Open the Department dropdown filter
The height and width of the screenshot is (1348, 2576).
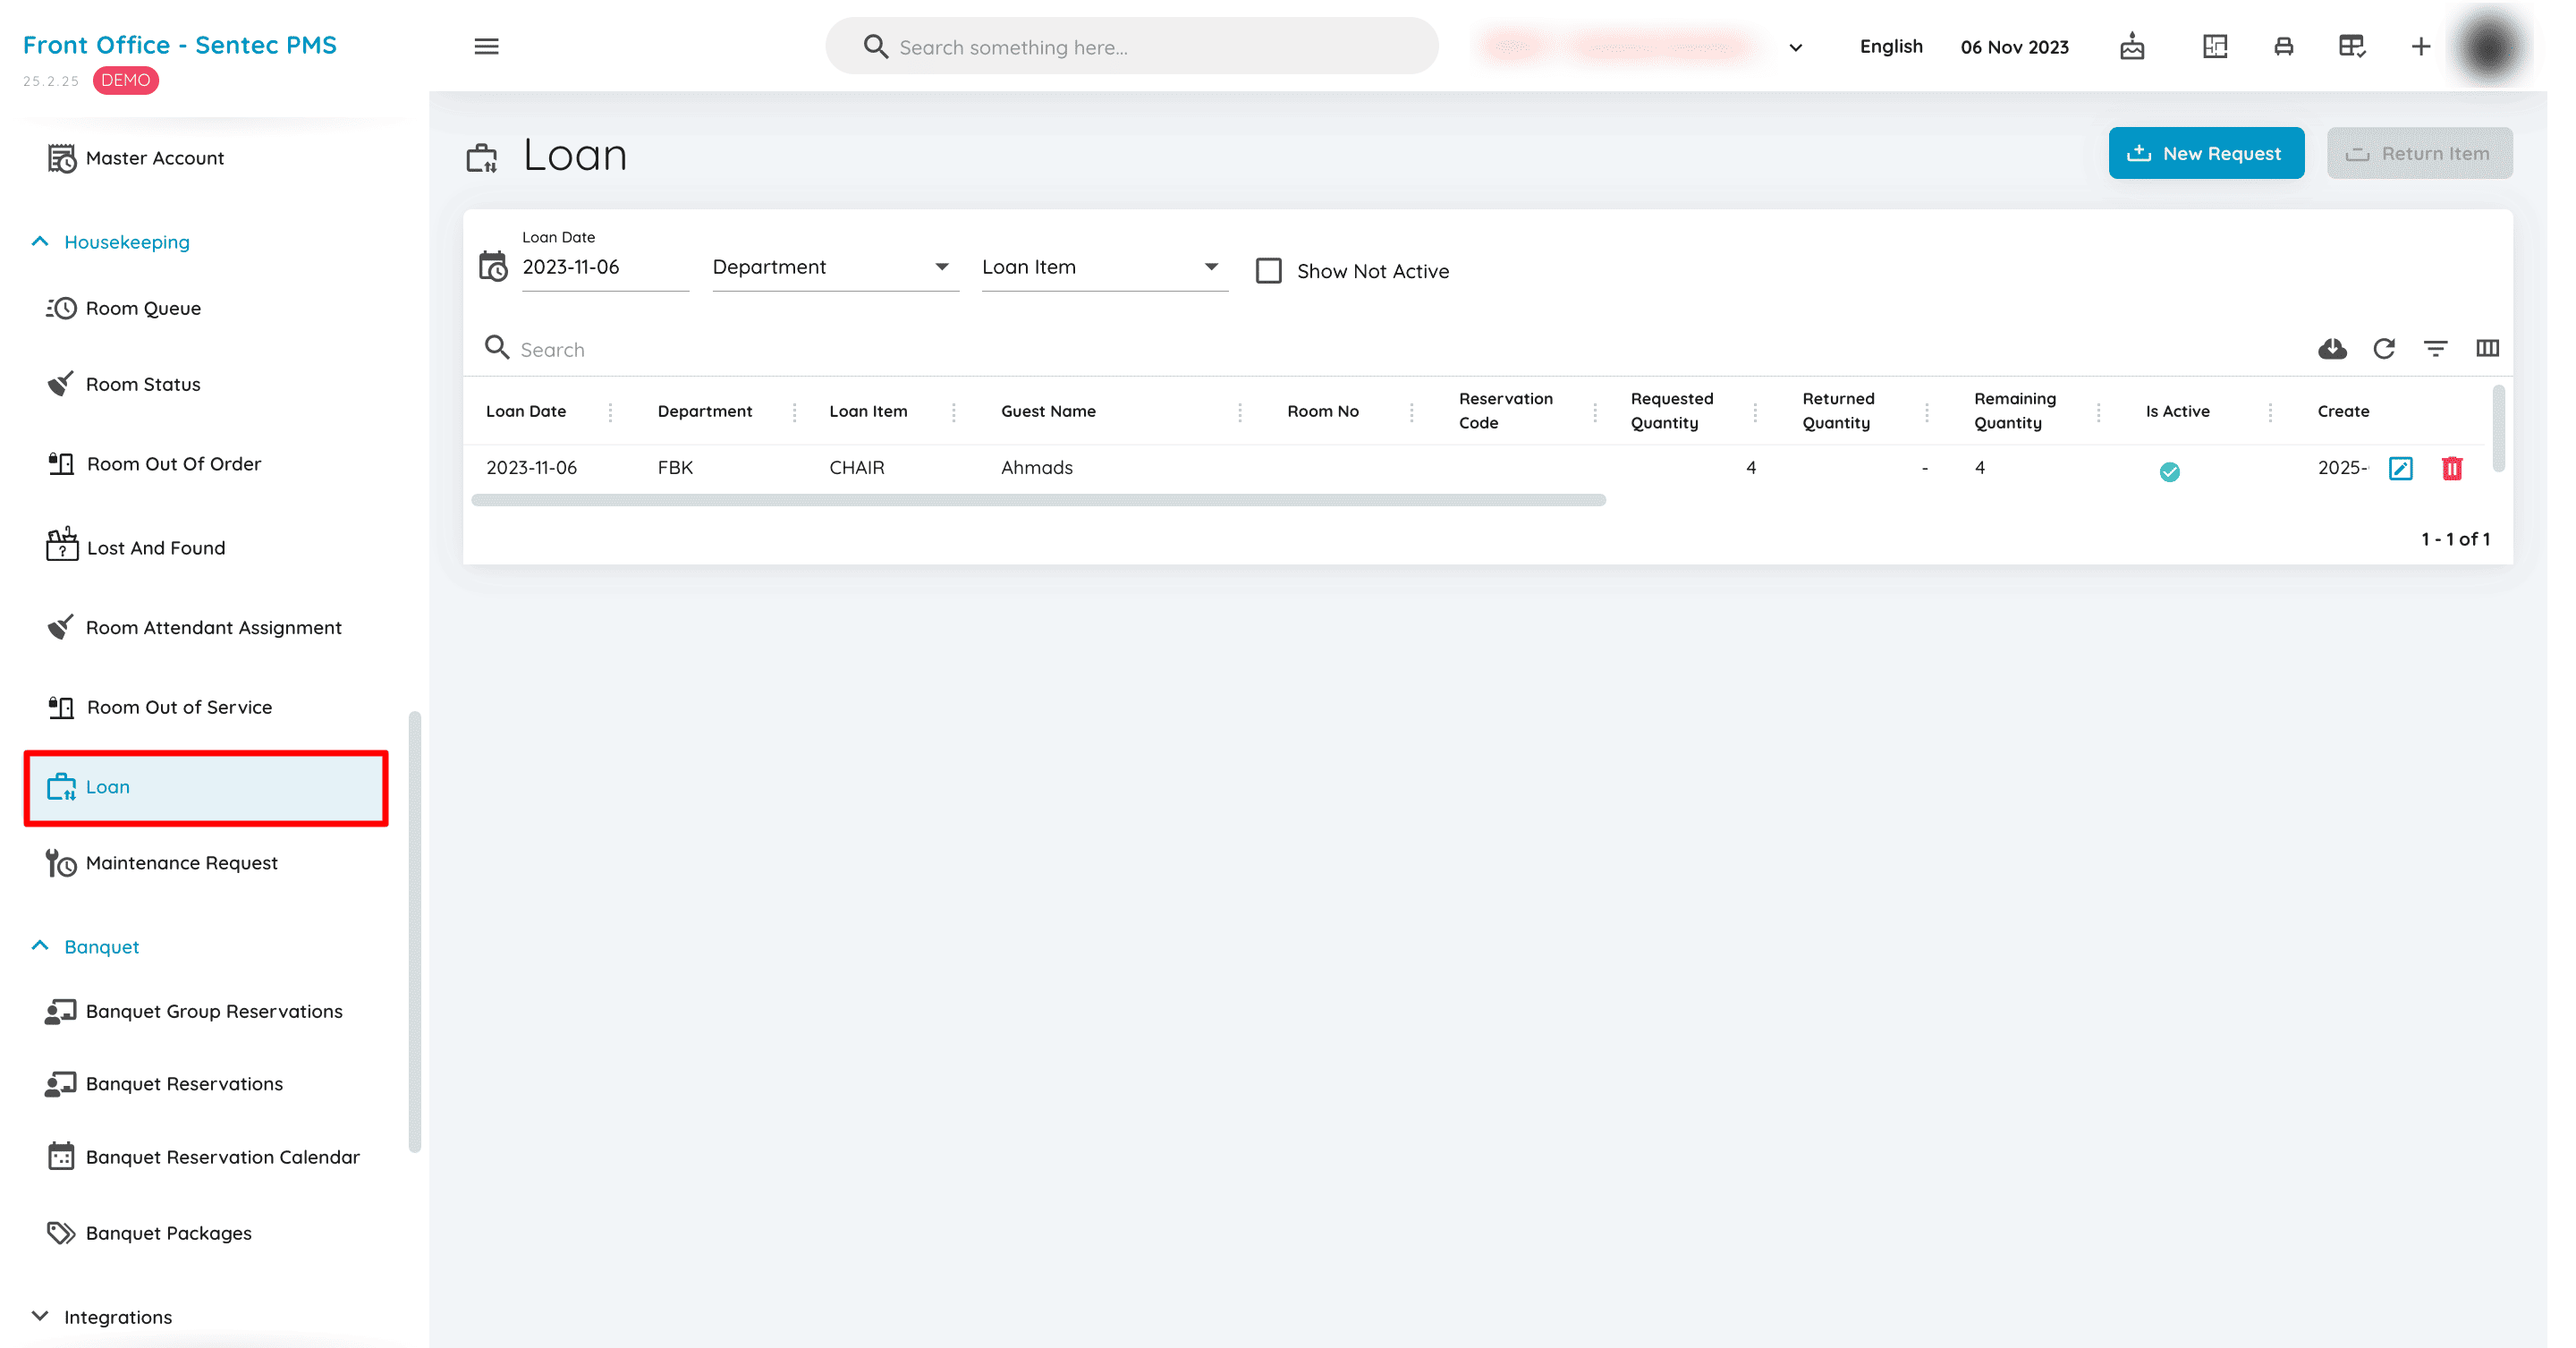835,267
